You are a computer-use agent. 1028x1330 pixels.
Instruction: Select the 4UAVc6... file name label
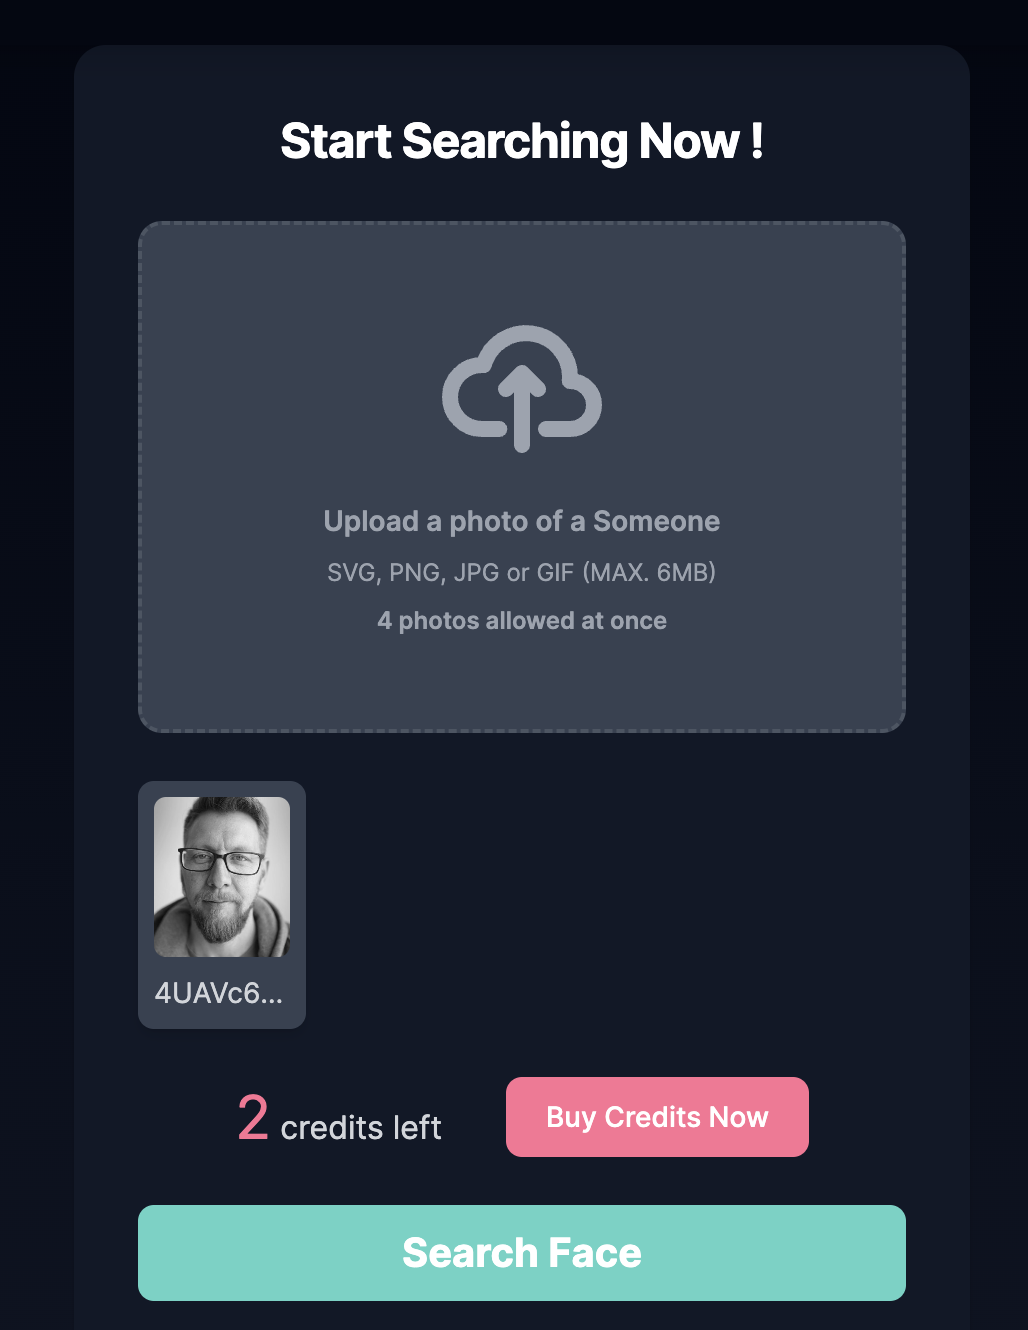[x=219, y=993]
